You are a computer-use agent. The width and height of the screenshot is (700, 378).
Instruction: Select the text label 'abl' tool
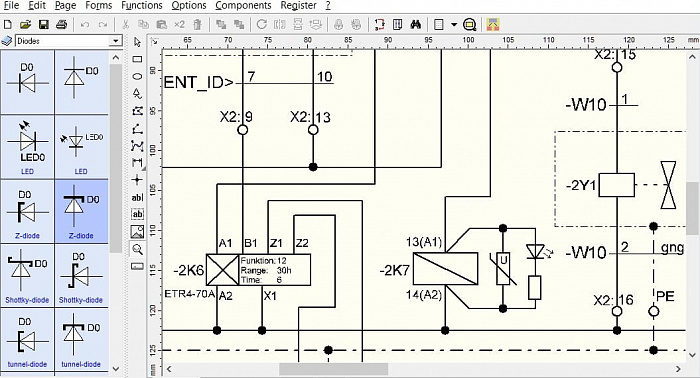(x=137, y=197)
